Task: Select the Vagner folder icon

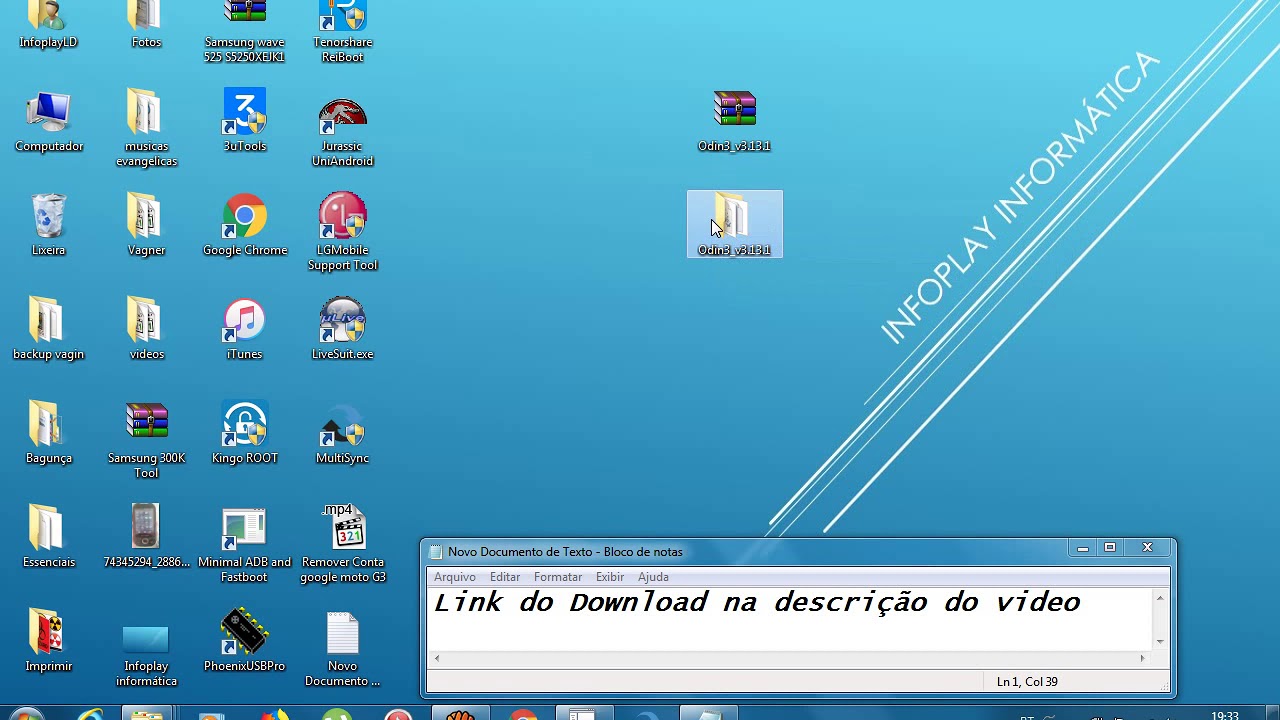Action: point(146,226)
